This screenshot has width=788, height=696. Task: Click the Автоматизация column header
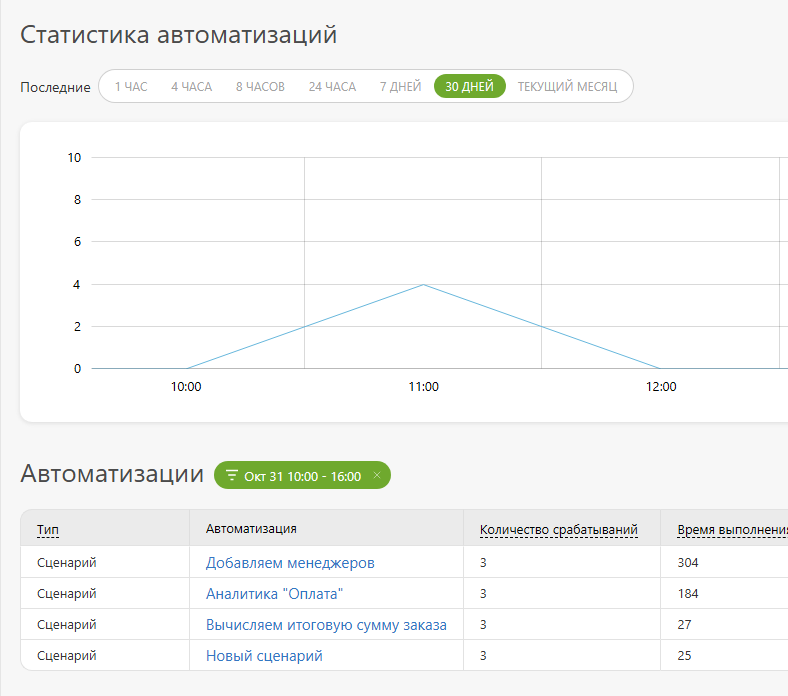[251, 529]
